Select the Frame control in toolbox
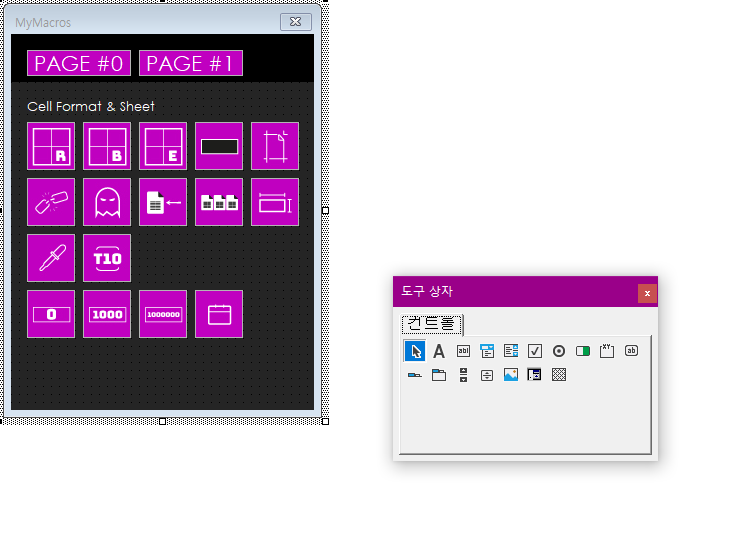 (x=607, y=351)
